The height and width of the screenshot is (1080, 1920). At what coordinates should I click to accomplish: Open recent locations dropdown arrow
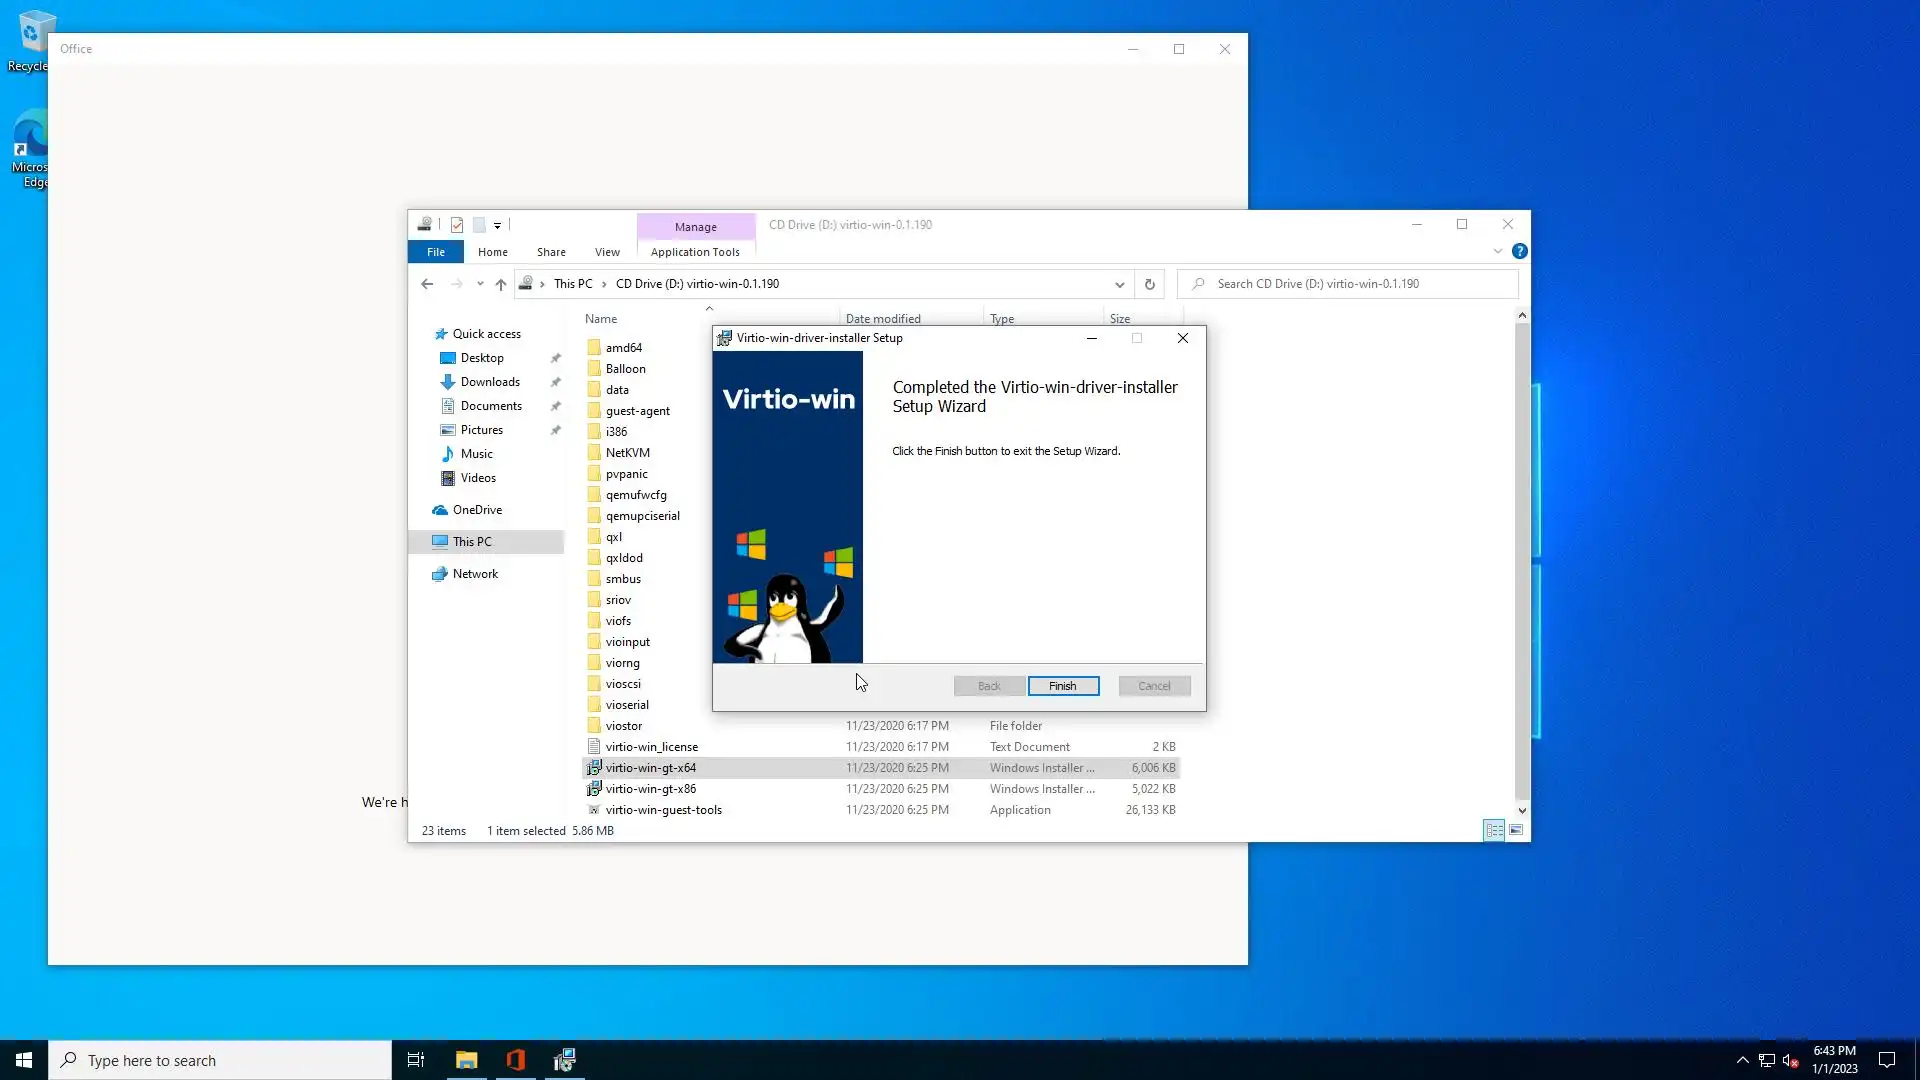tap(480, 284)
